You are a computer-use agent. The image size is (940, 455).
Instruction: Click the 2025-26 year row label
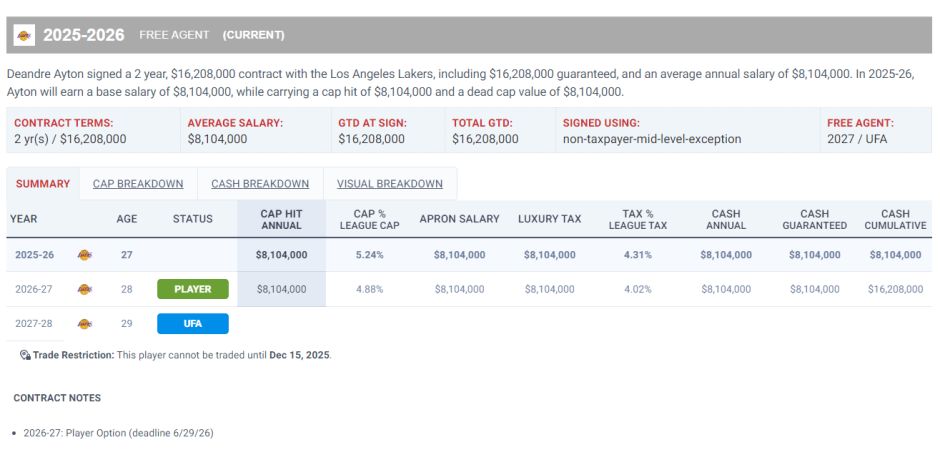click(x=35, y=255)
